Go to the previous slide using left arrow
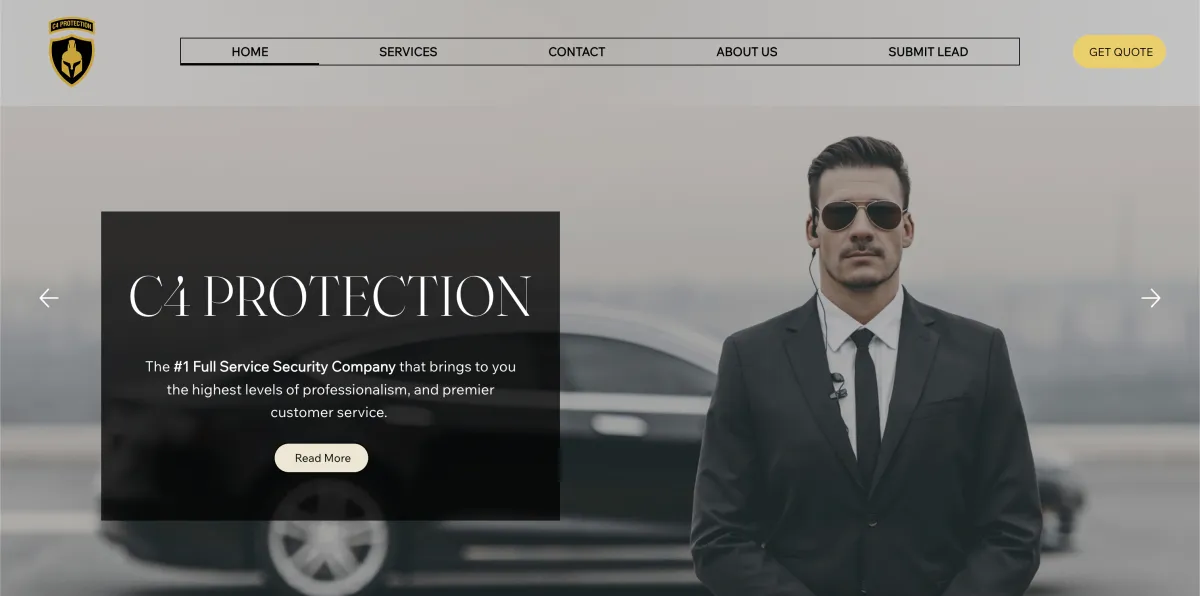This screenshot has height=596, width=1200. tap(49, 298)
